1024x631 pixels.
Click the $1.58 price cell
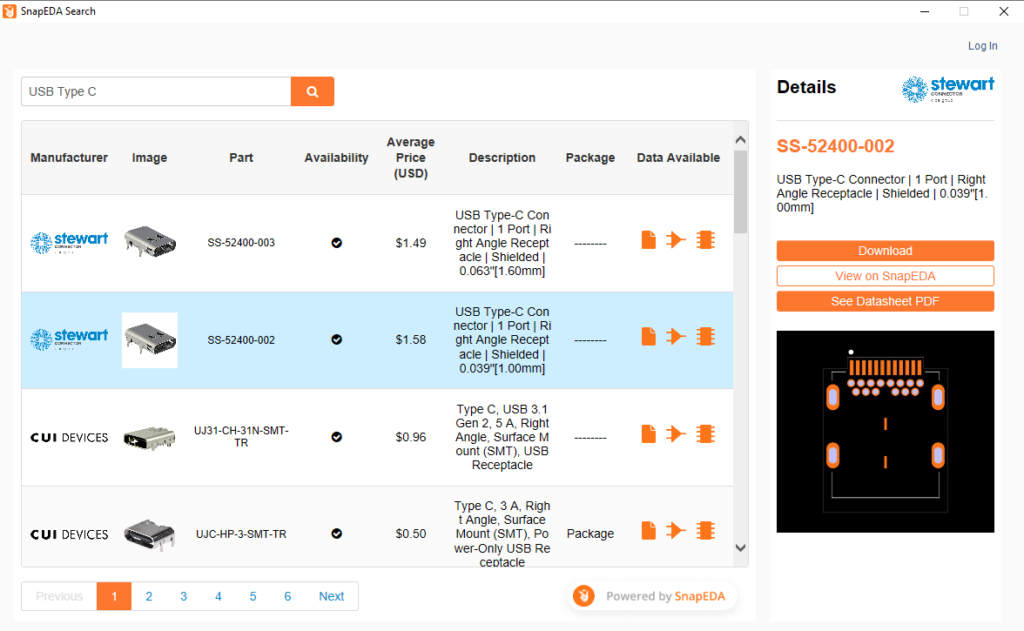click(411, 340)
